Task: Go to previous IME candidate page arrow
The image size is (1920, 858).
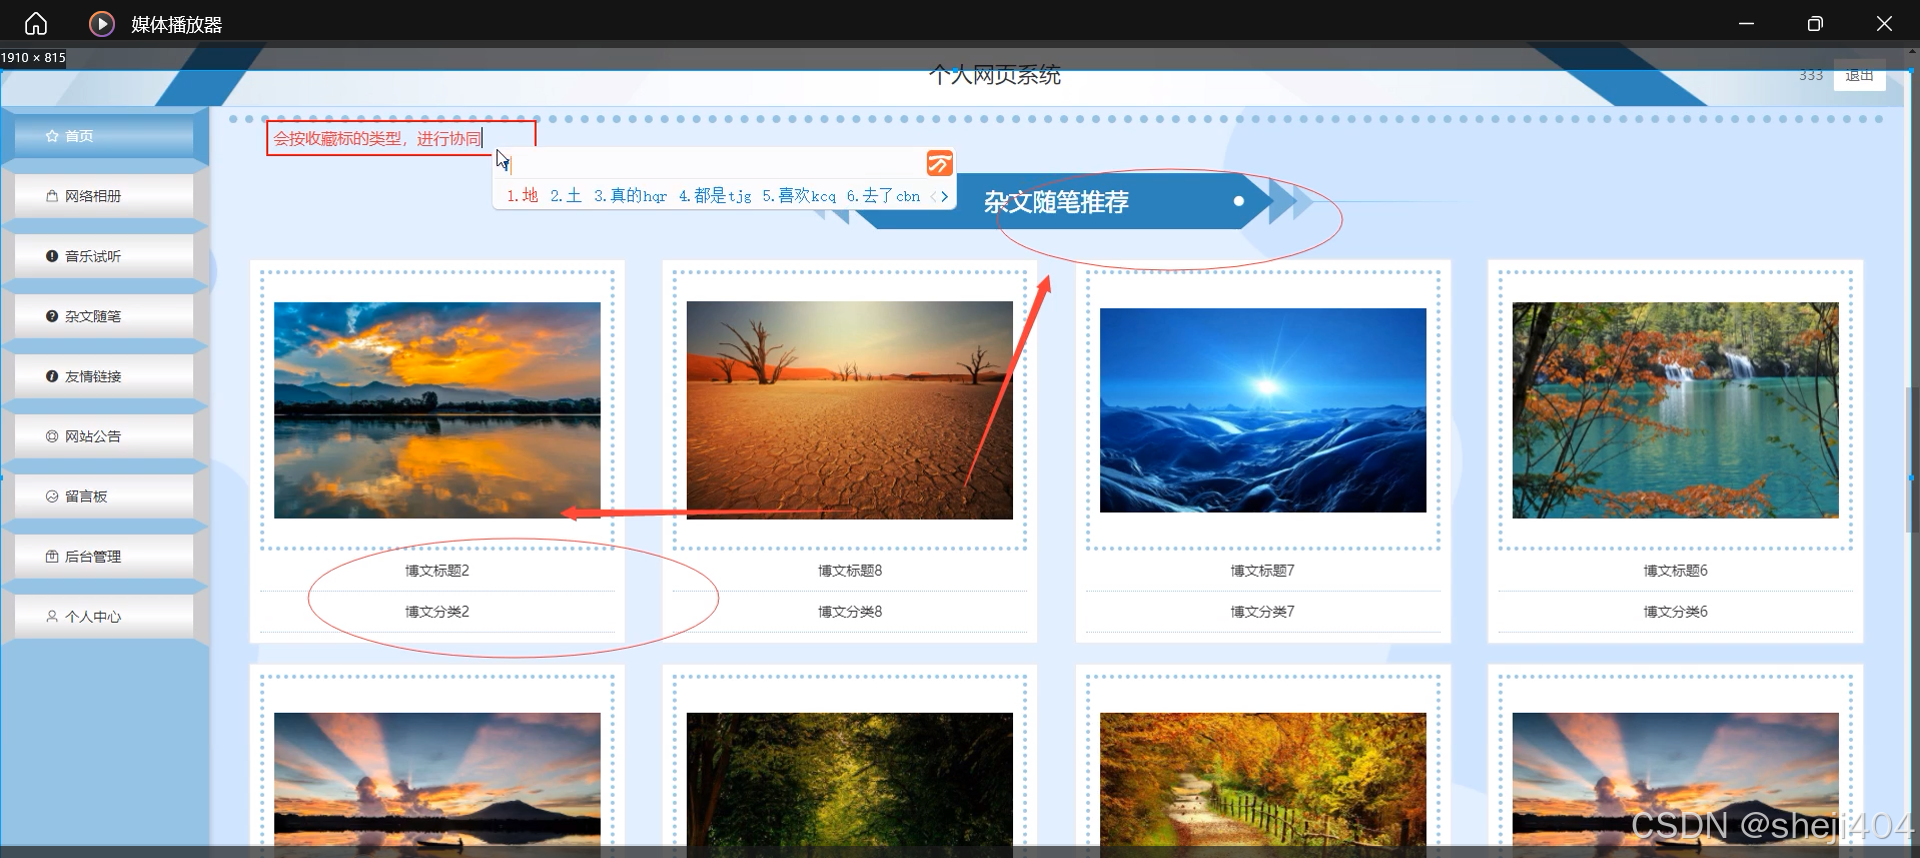Action: 933,197
